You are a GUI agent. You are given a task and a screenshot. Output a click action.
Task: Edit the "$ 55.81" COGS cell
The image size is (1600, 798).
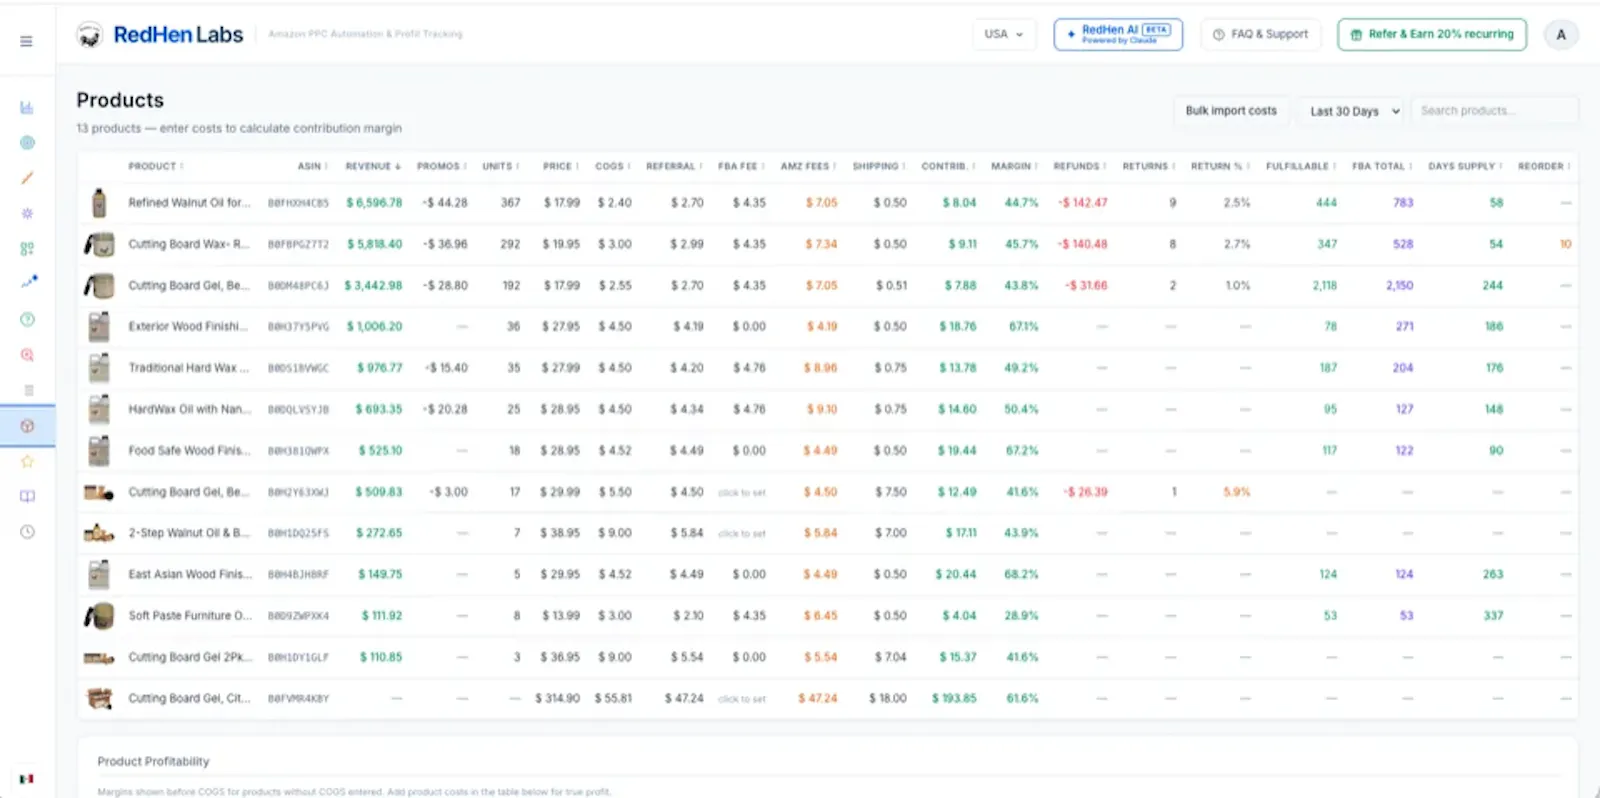click(613, 699)
